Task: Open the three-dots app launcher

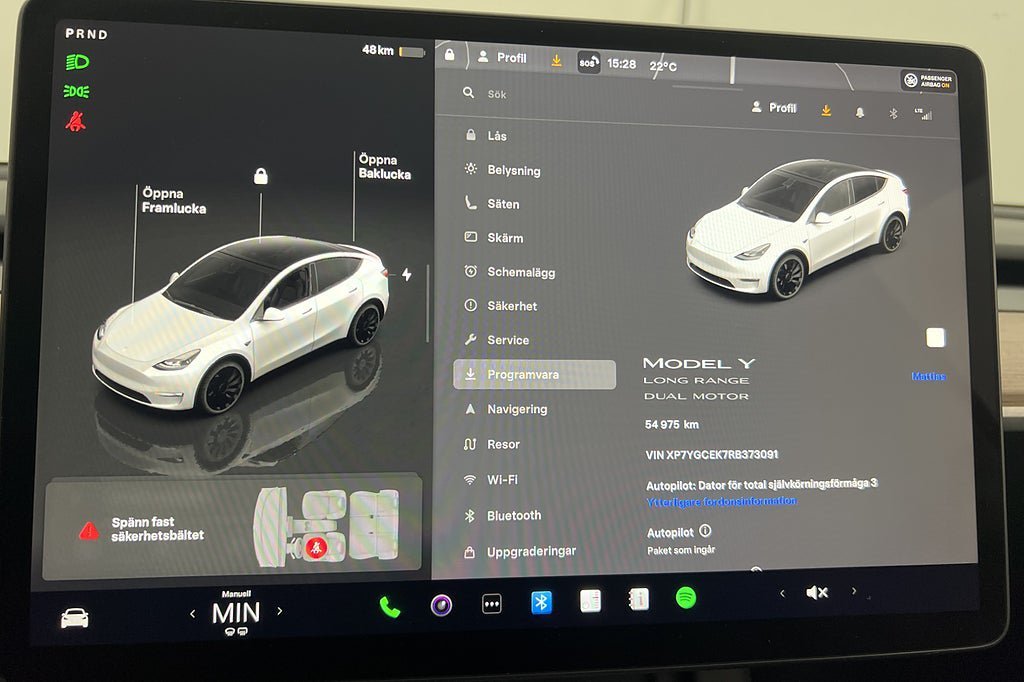Action: [491, 605]
